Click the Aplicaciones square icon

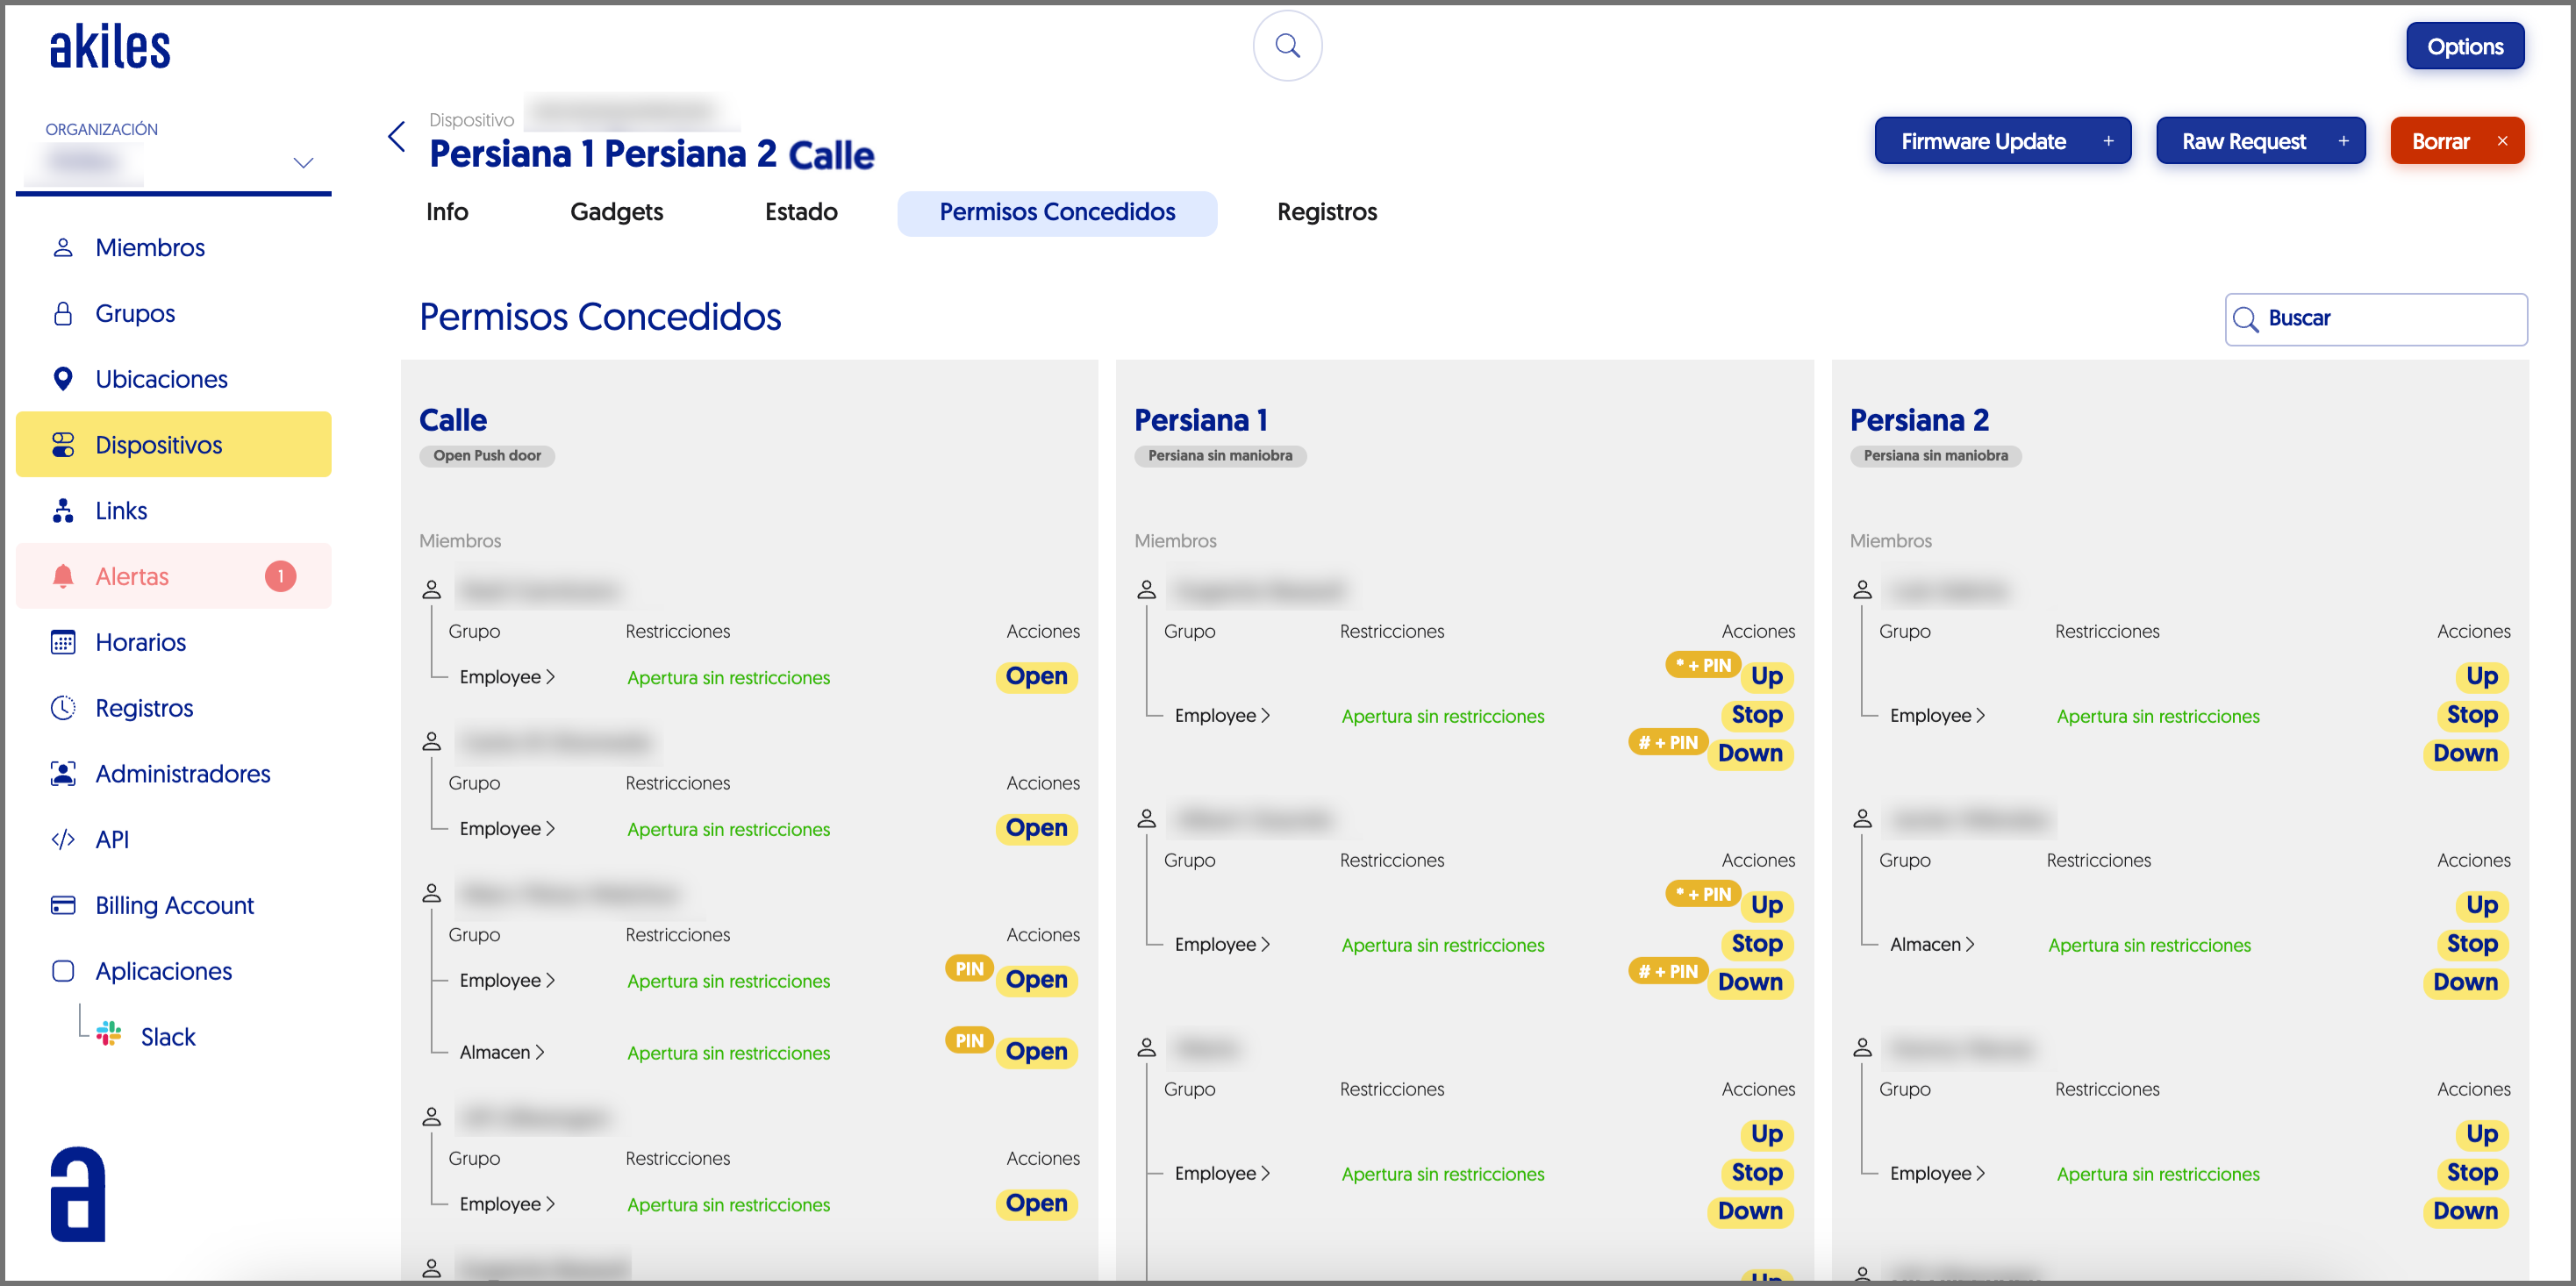point(63,971)
